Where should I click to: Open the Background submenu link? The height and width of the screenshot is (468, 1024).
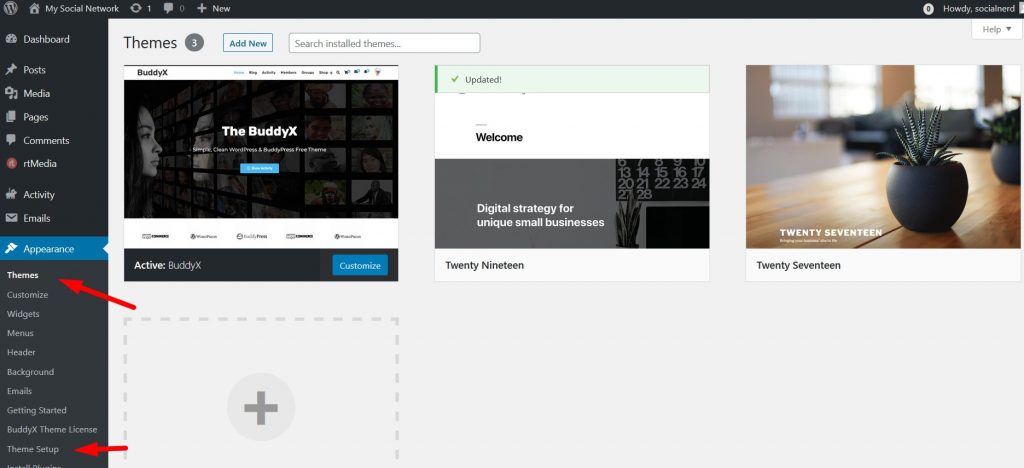(30, 371)
